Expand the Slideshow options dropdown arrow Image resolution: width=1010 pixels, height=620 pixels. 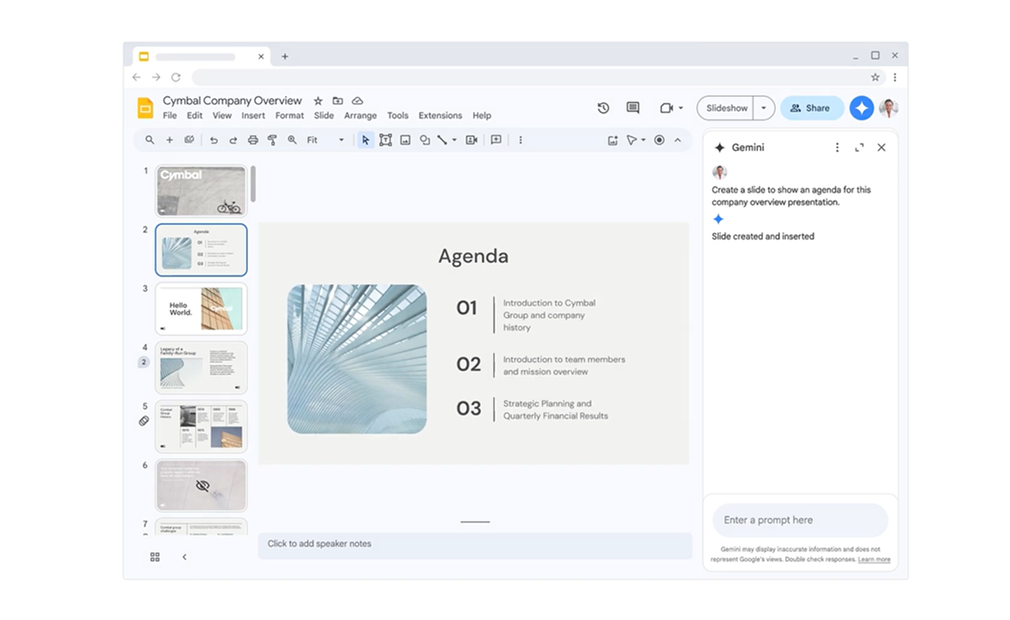pos(764,108)
